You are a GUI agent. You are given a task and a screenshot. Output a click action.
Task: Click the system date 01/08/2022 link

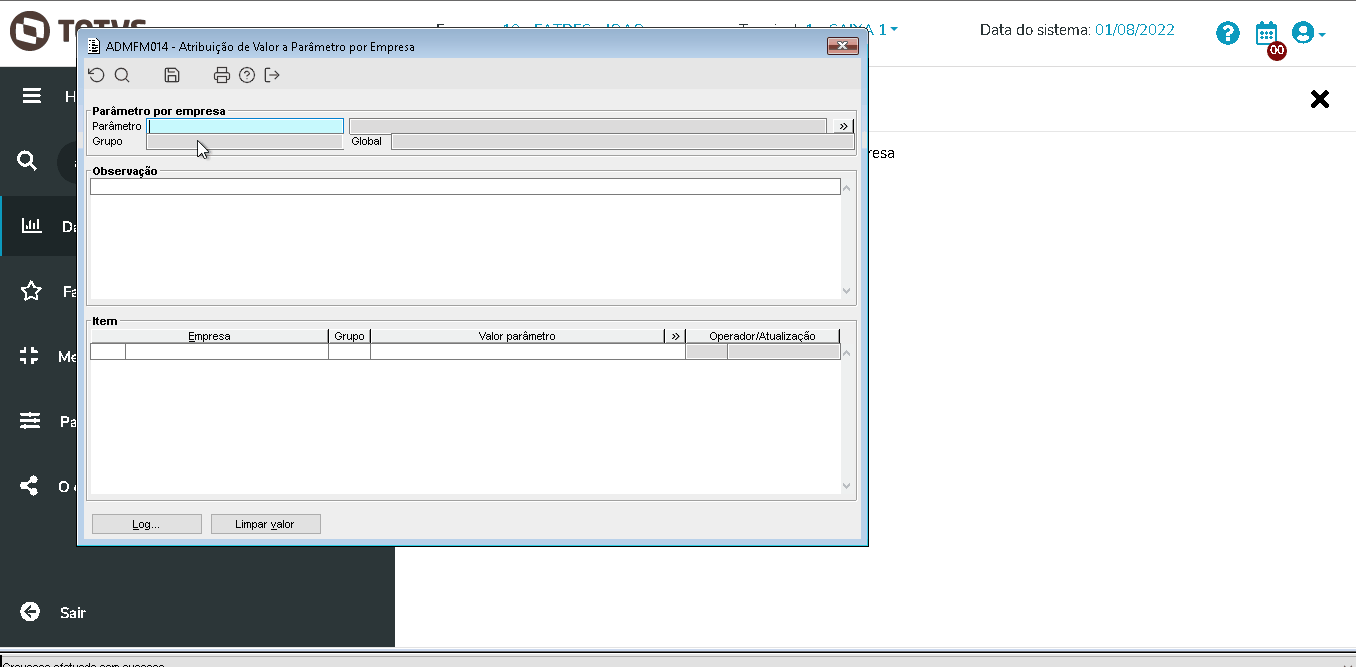(1135, 30)
